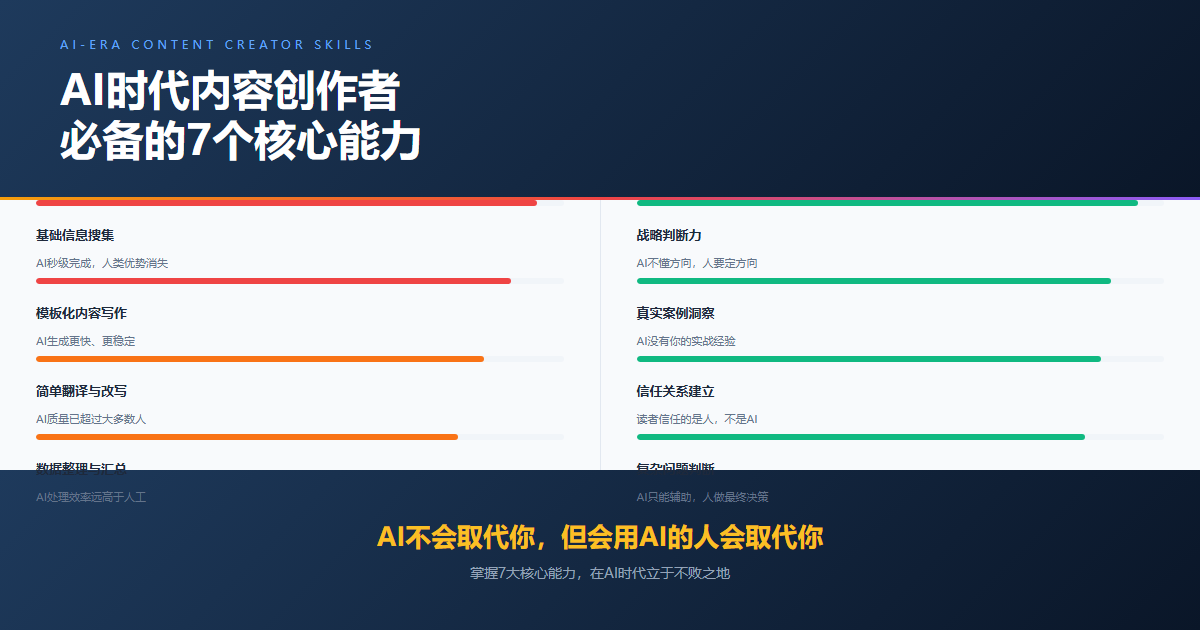Click the main title 'AI时代内容创作者'
Viewport: 1200px width, 630px height.
coord(230,92)
